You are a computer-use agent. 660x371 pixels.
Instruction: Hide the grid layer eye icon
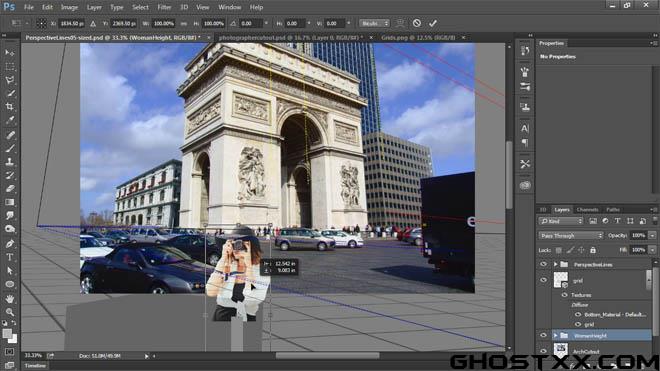click(x=543, y=280)
